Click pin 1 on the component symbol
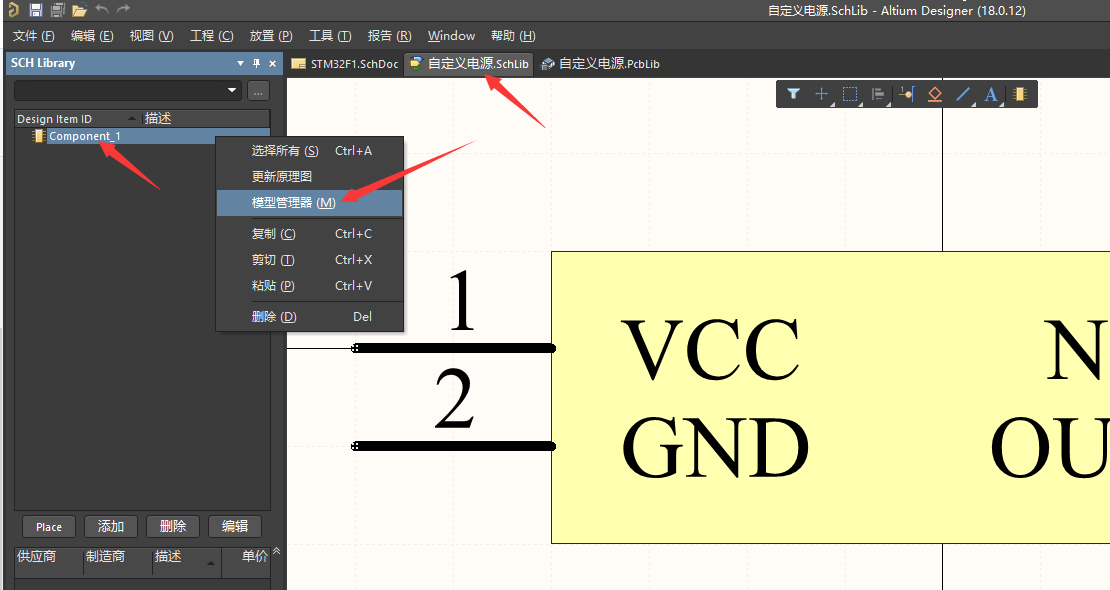 click(x=453, y=348)
